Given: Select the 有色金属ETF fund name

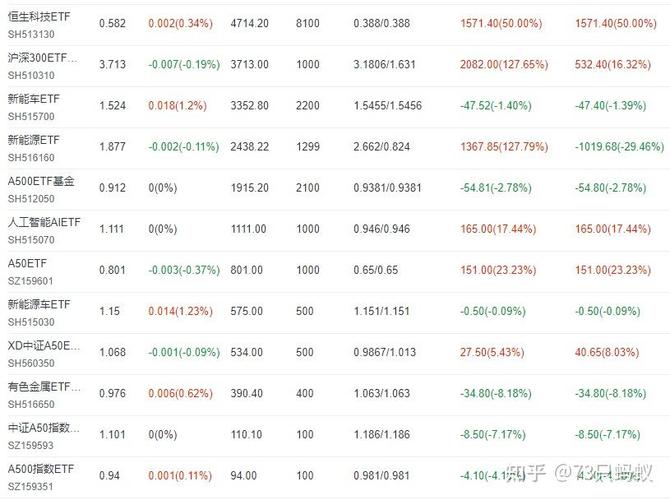Looking at the screenshot, I should tap(41, 386).
